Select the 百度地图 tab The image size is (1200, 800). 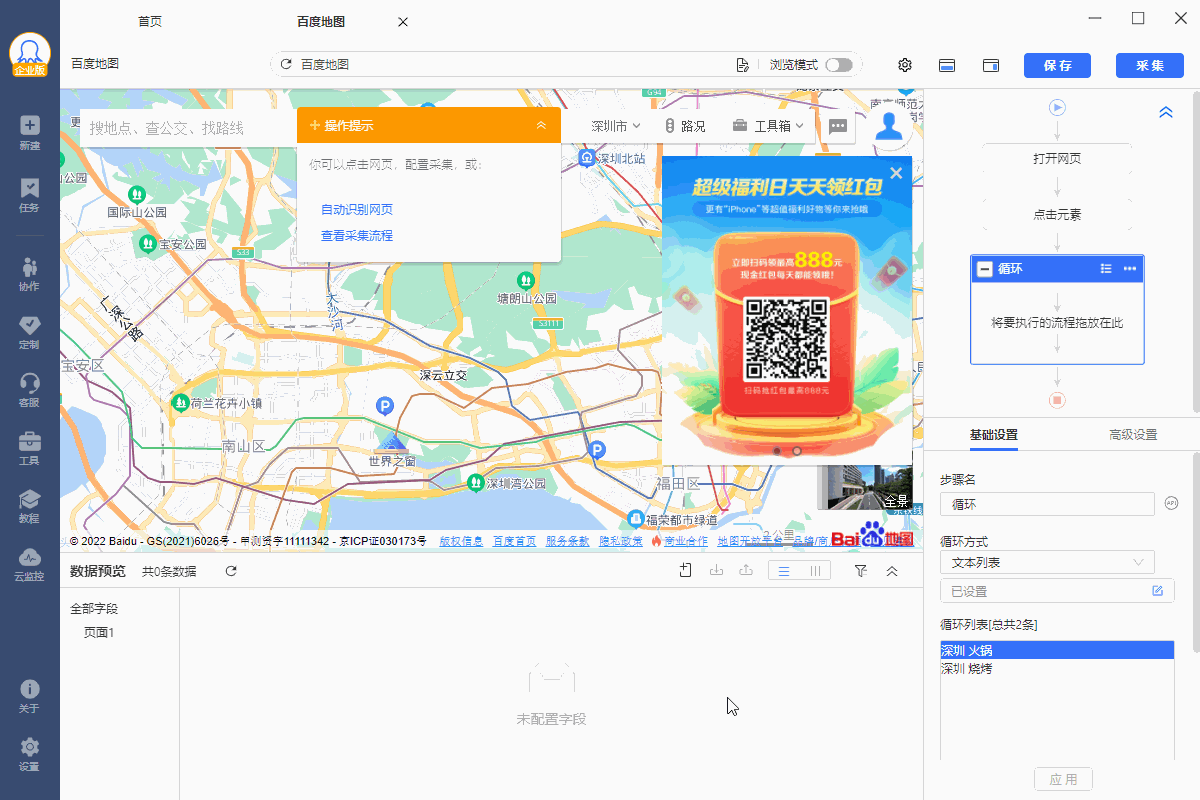click(321, 21)
